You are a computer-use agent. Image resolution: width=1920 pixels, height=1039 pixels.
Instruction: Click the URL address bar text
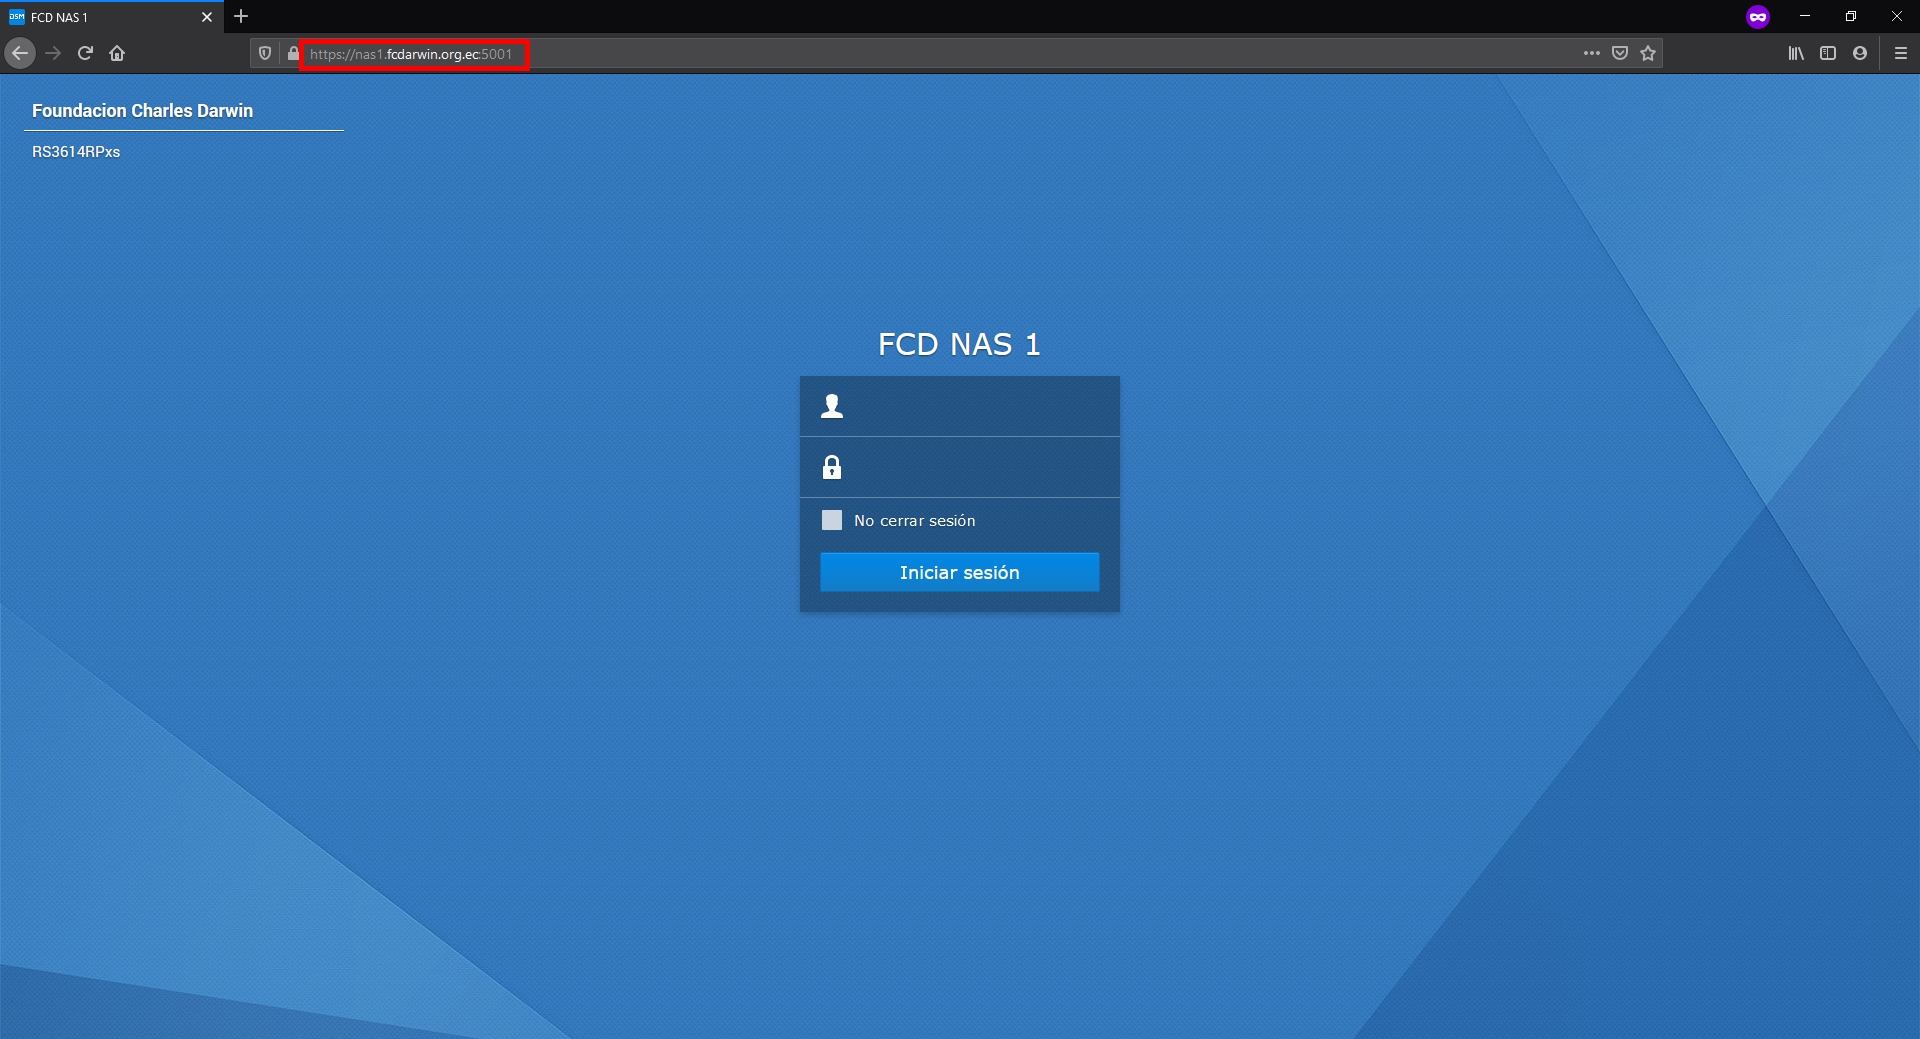tap(411, 54)
